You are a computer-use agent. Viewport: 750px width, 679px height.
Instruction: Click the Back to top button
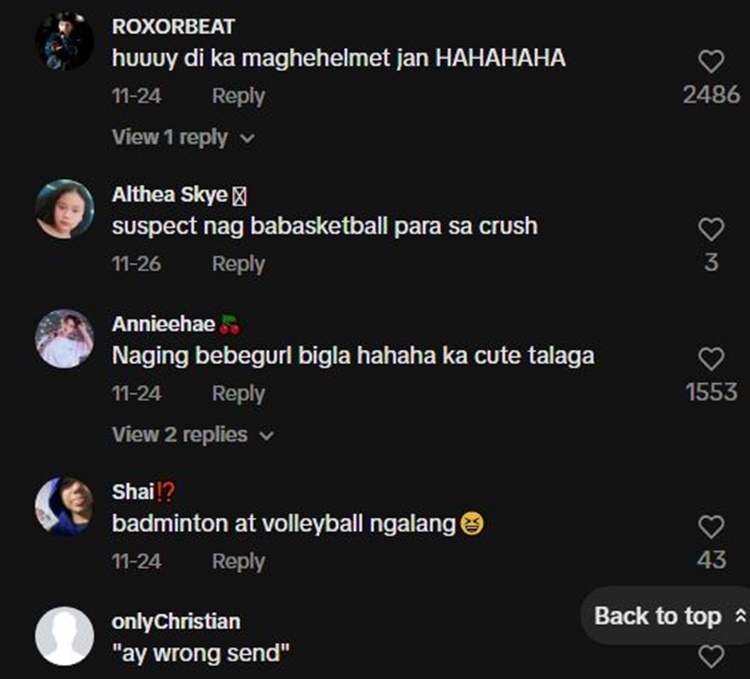[x=666, y=616]
